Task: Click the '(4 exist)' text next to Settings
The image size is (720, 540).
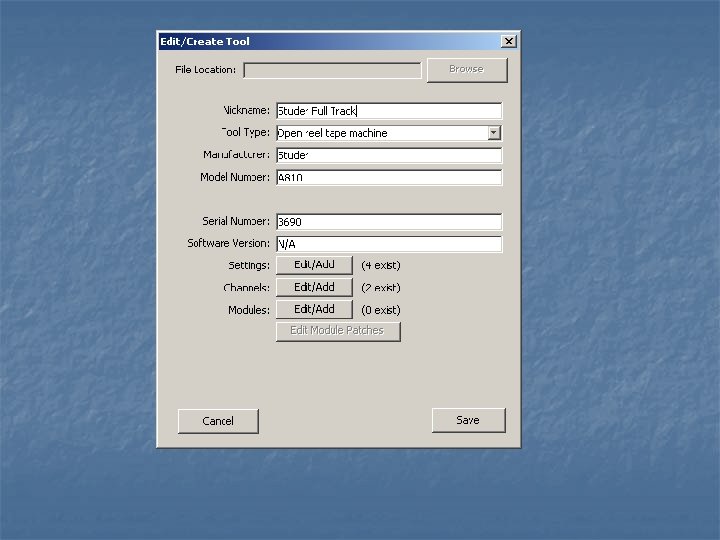Action: click(381, 265)
